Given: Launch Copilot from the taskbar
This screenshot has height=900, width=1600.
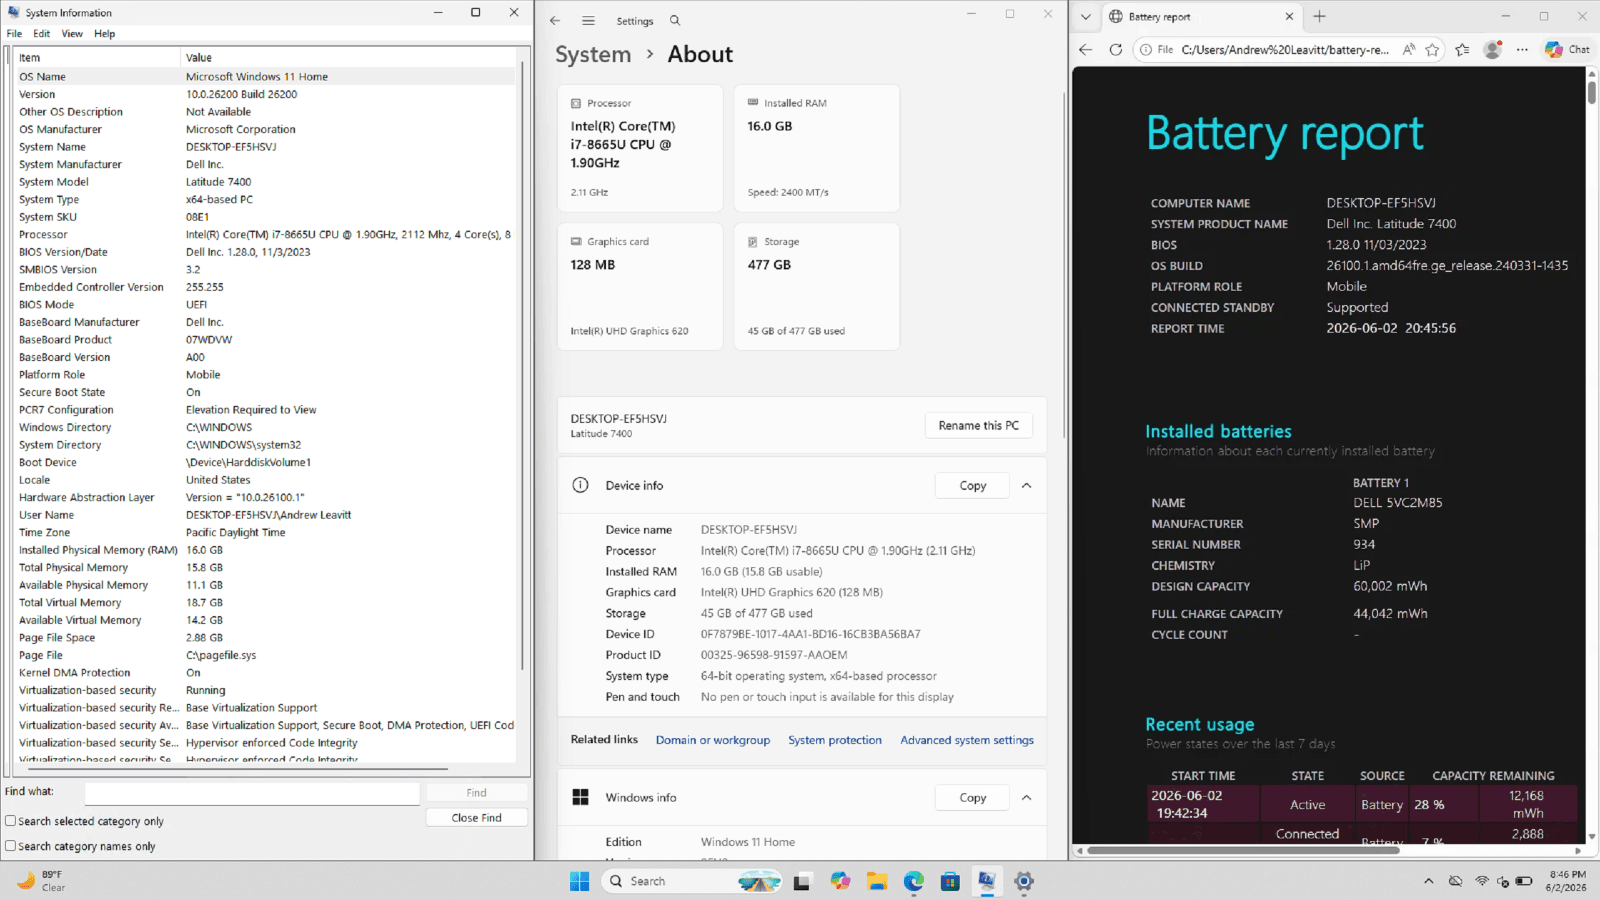Looking at the screenshot, I should [840, 881].
